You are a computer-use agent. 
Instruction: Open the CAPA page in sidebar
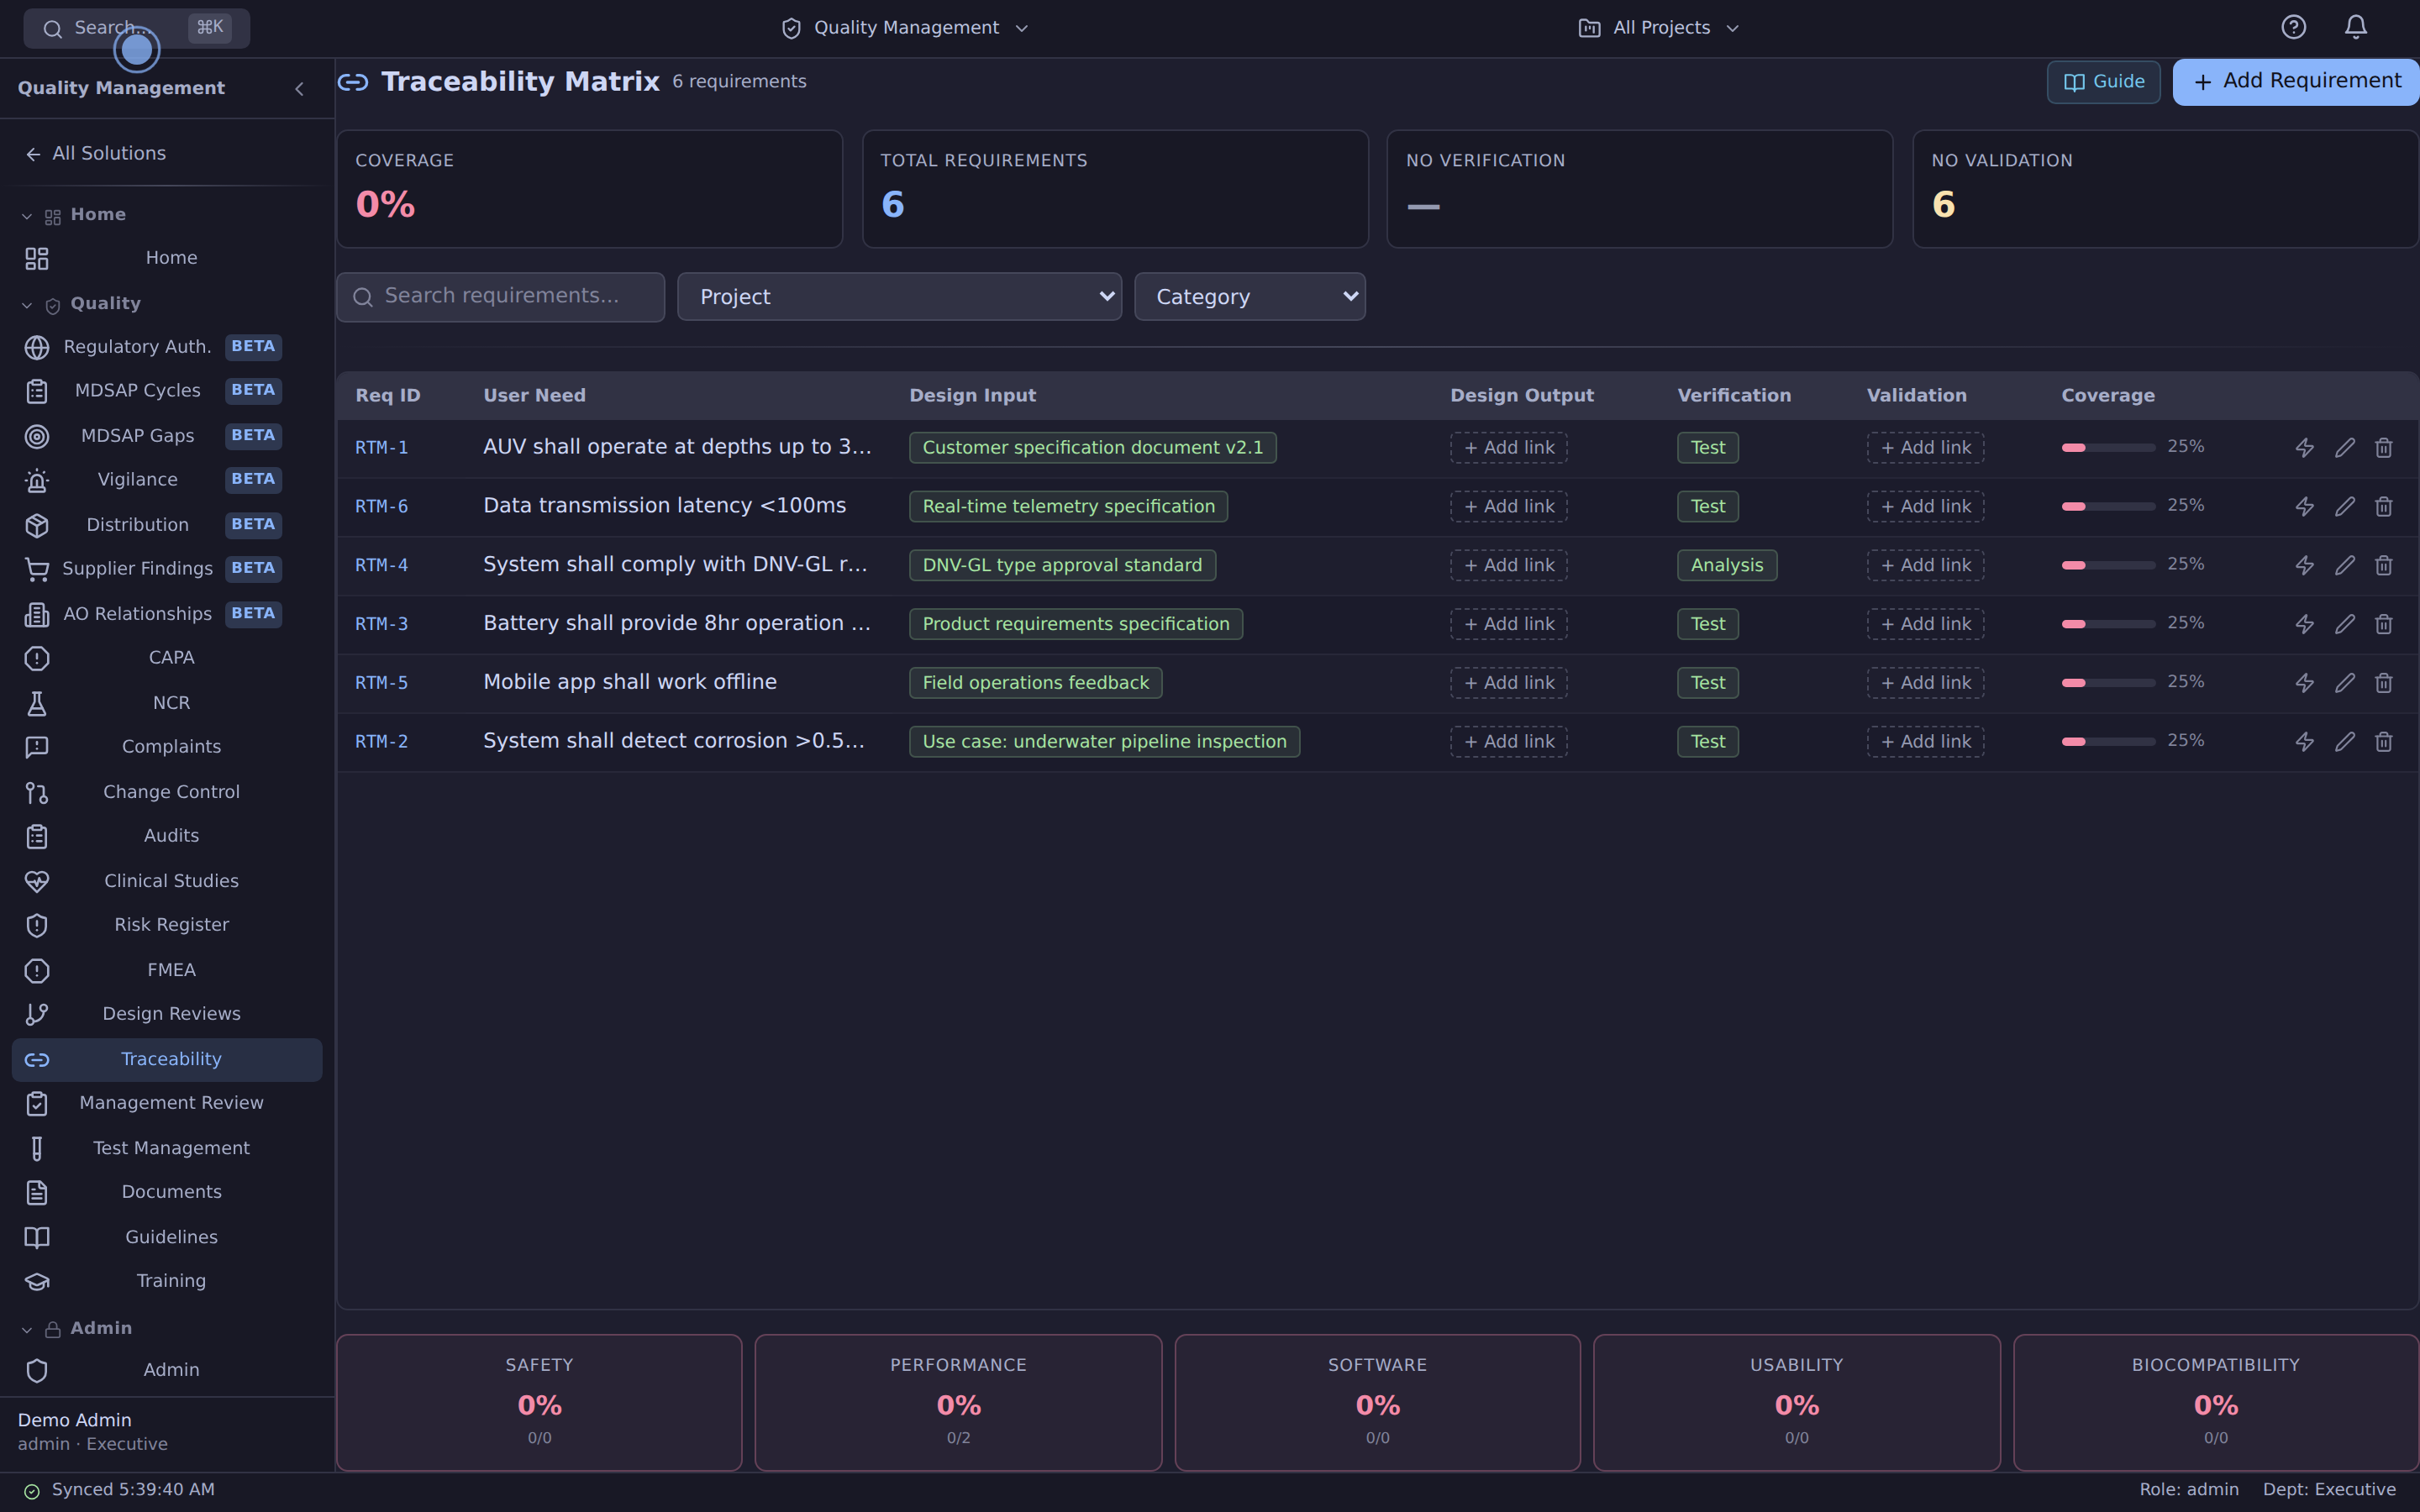[x=167, y=658]
